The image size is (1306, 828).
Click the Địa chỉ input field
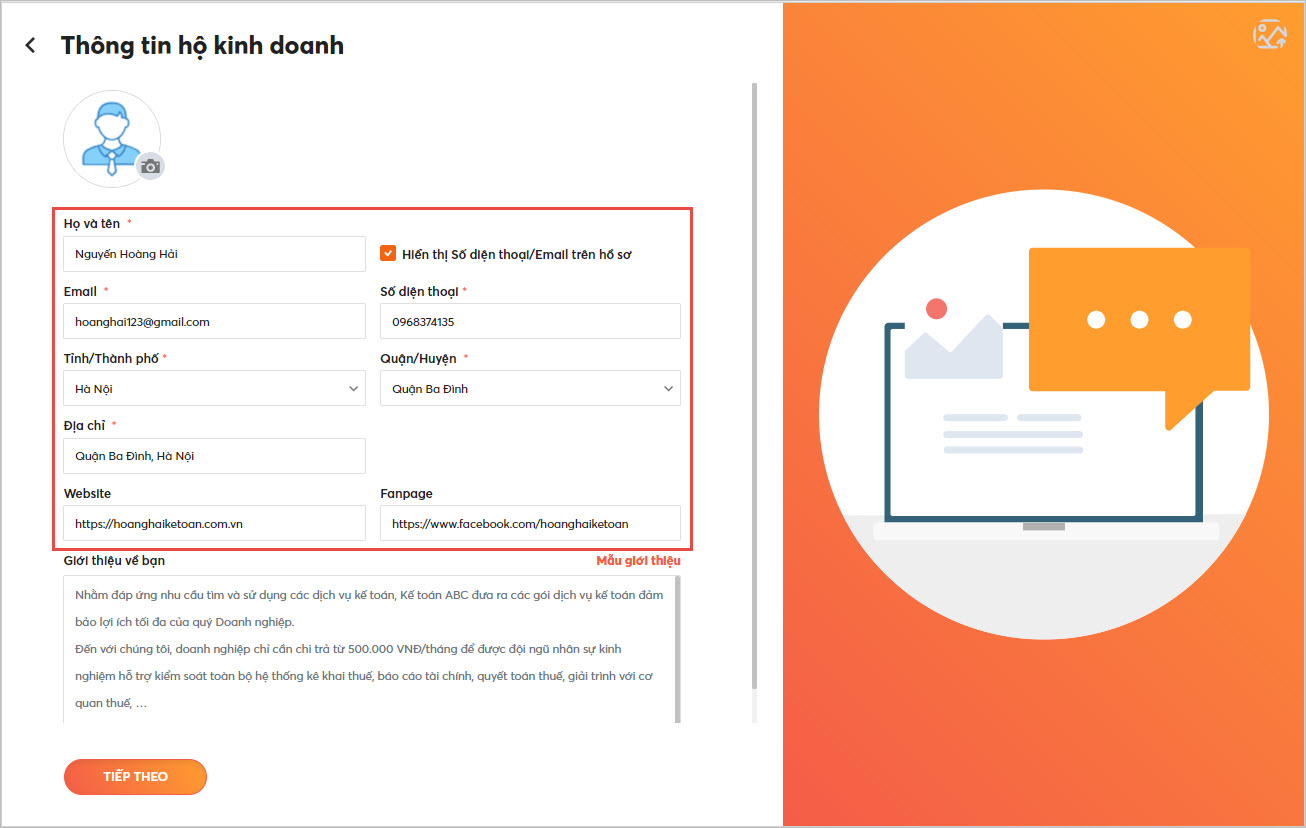214,455
